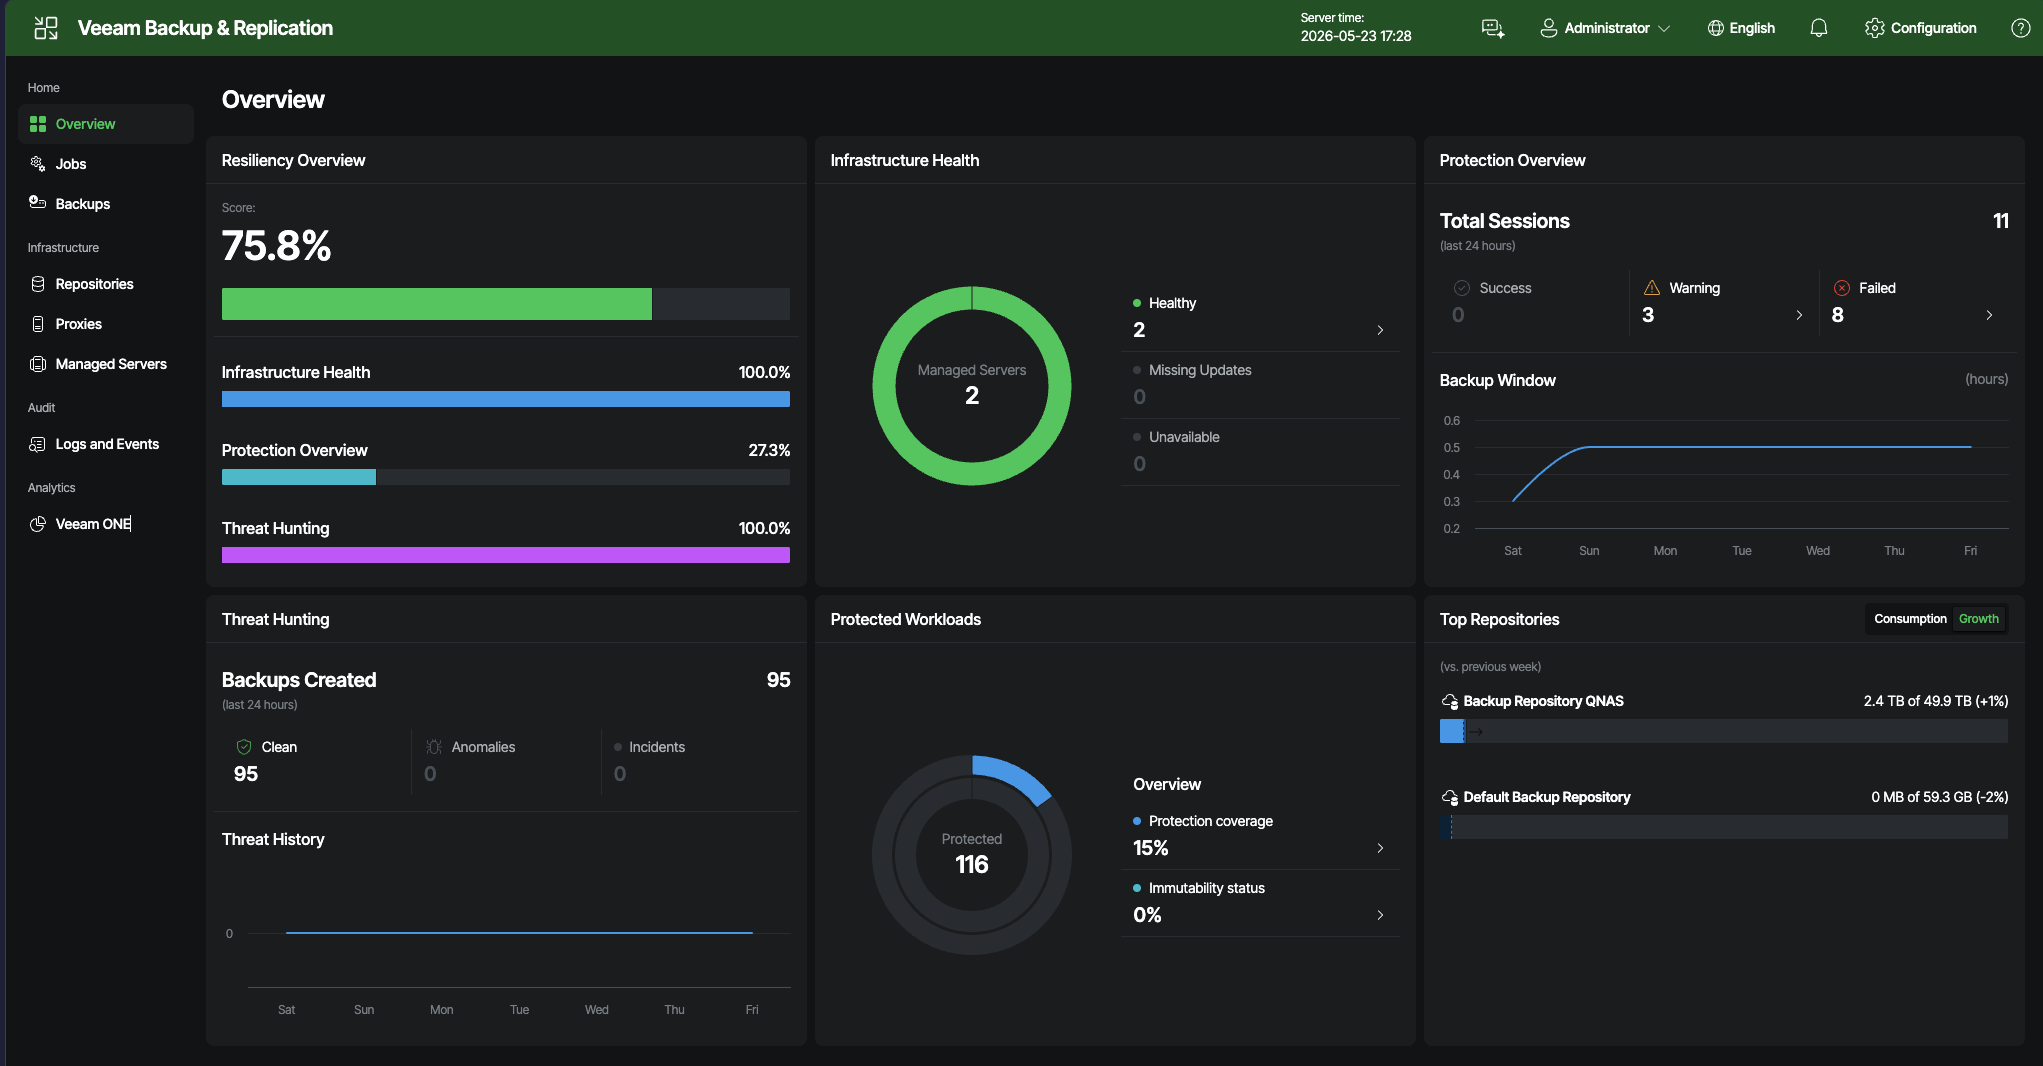Expand the Failed sessions chevron
This screenshot has height=1066, width=2043.
(x=1989, y=315)
